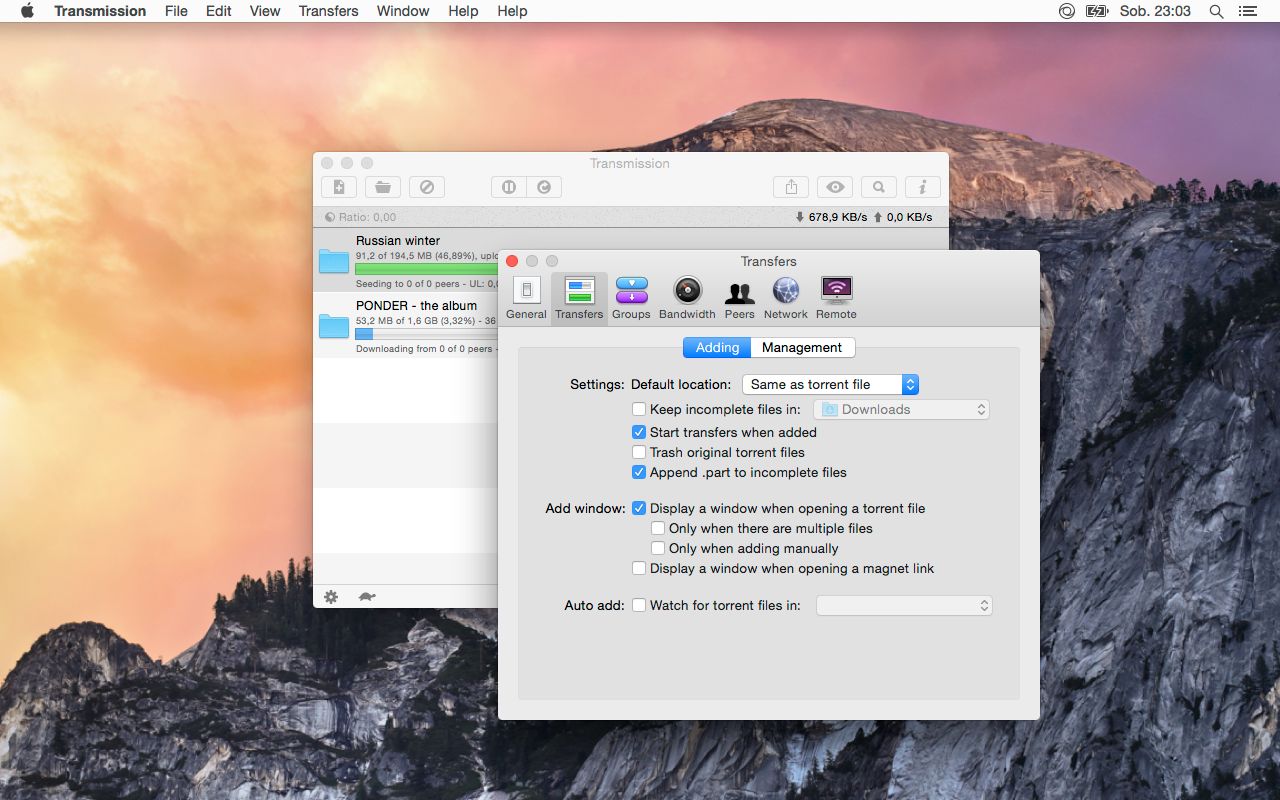Select the Transfers preferences icon
Viewport: 1280px width, 800px height.
tap(579, 298)
